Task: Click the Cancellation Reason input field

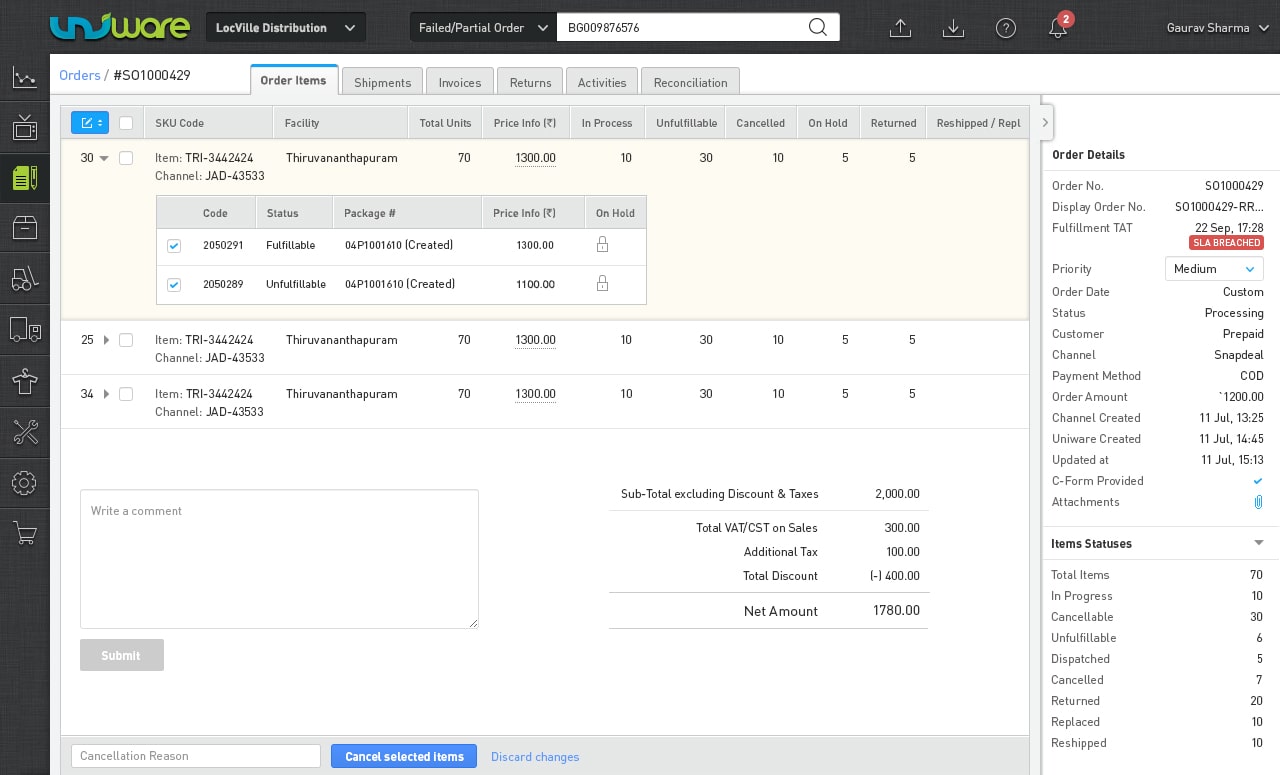Action: (196, 756)
